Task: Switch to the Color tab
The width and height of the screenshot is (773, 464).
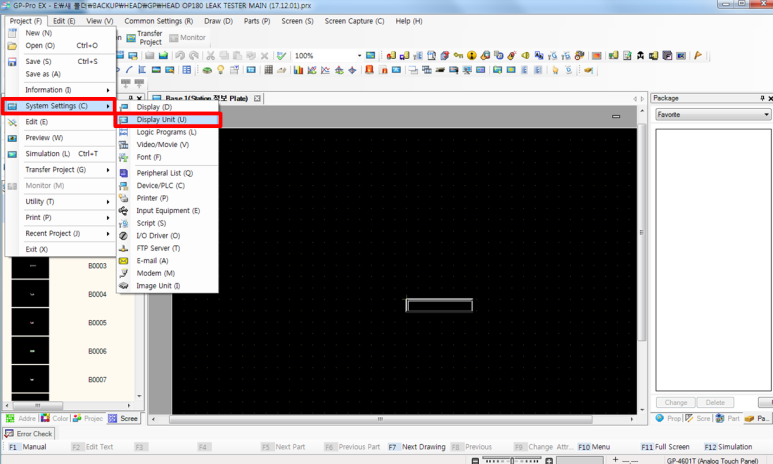Action: 55,418
